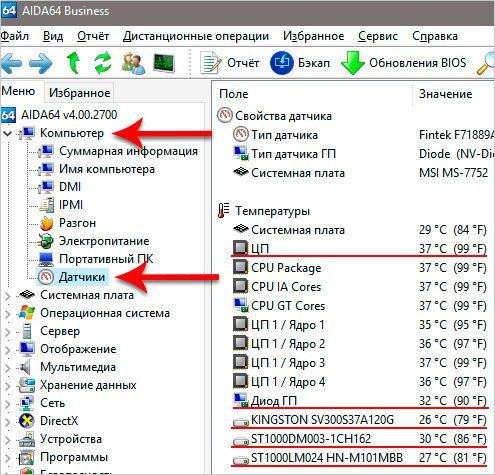495x475 pixels.
Task: Select Суммарная информация in the tree
Action: (x=128, y=151)
